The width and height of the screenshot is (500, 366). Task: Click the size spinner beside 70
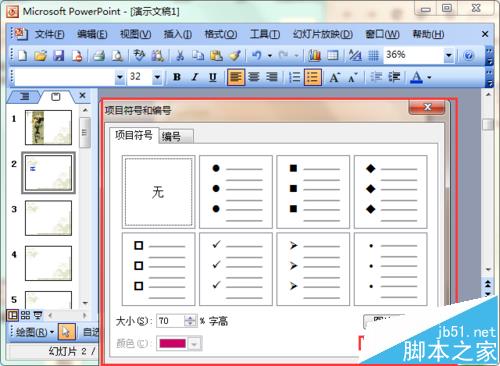(190, 321)
